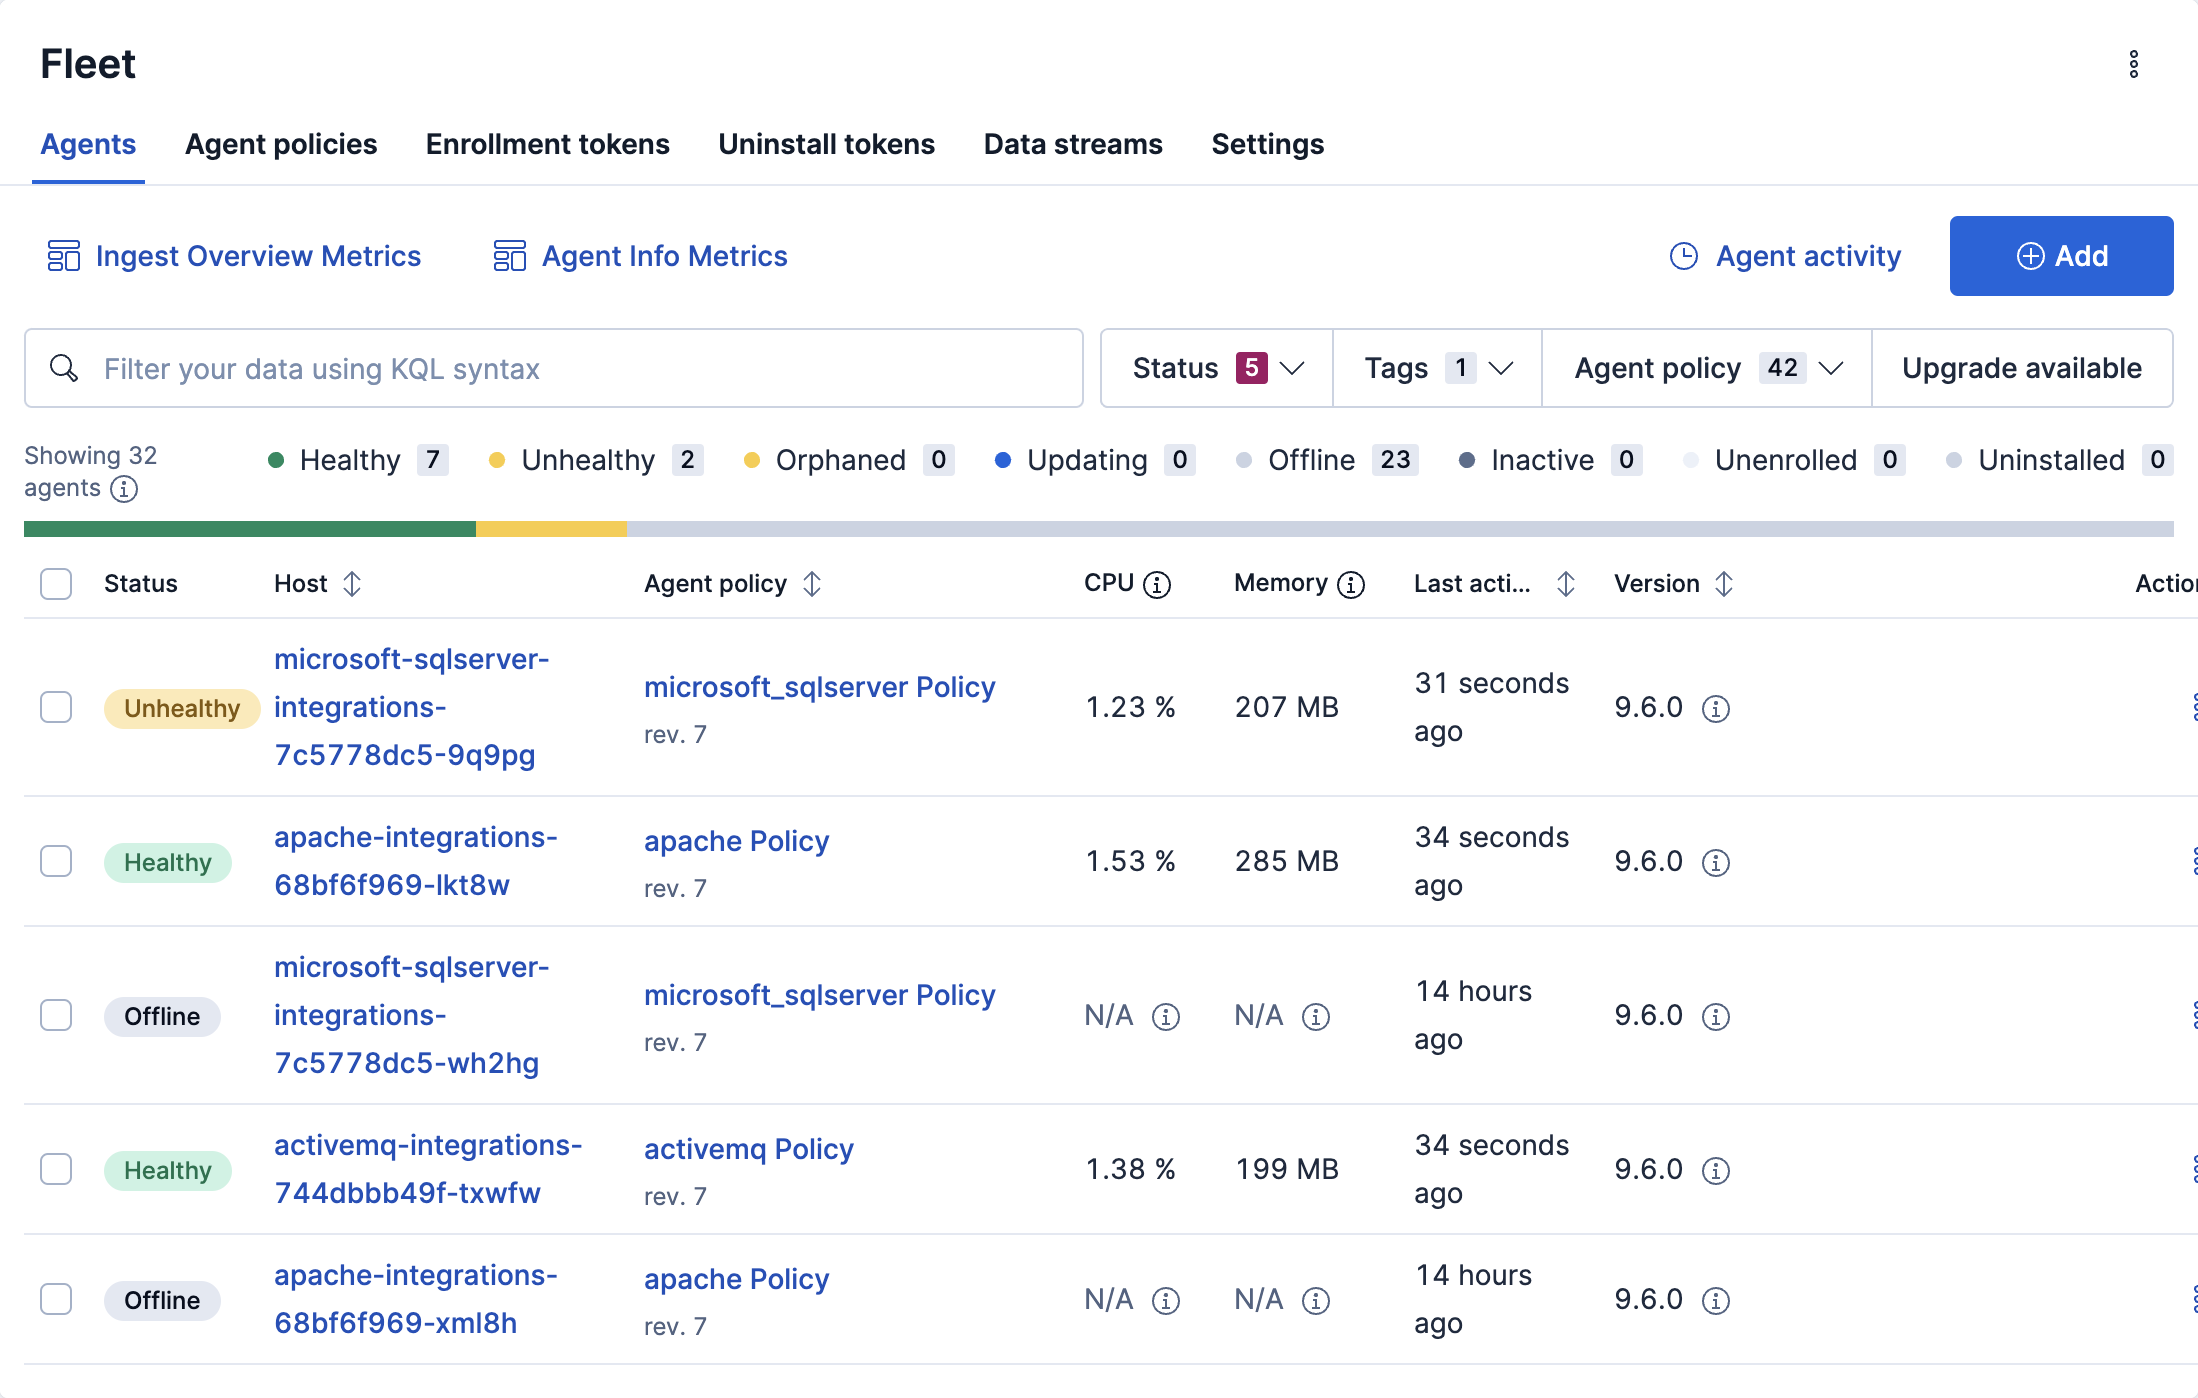Open the Fleet Settings tab

tap(1268, 144)
